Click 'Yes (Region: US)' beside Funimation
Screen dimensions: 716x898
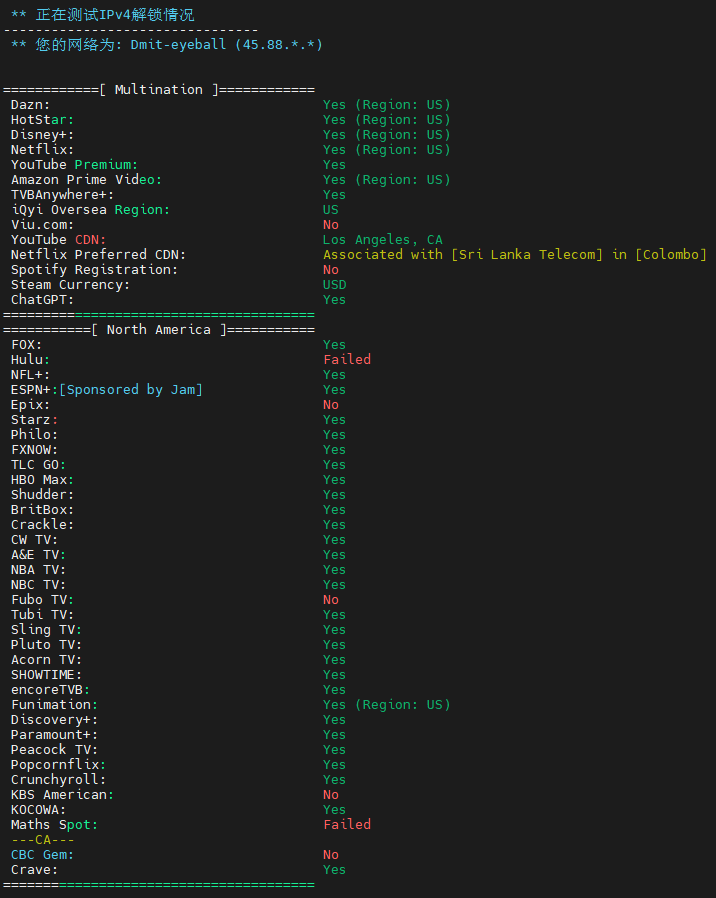pyautogui.click(x=387, y=705)
